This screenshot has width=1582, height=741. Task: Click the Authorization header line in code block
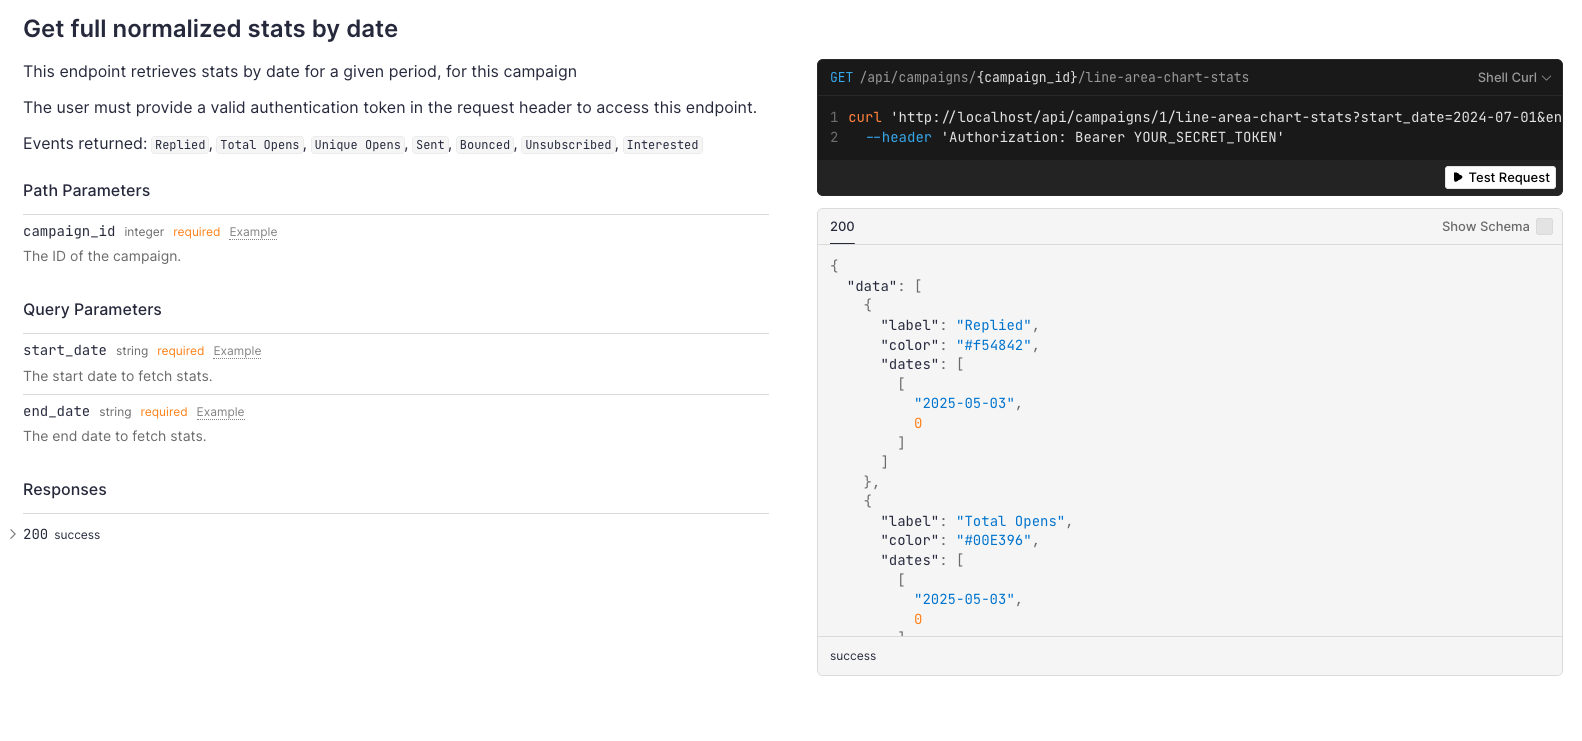[x=1074, y=137]
